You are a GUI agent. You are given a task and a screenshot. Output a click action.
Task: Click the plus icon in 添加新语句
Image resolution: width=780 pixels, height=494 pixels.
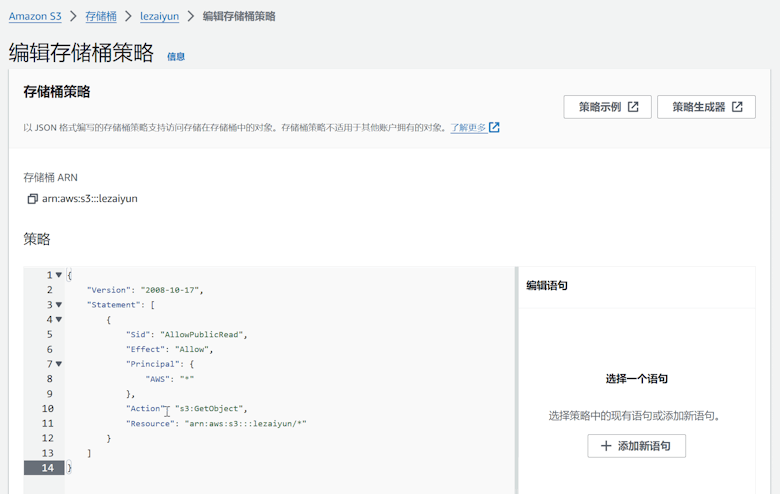pos(606,446)
